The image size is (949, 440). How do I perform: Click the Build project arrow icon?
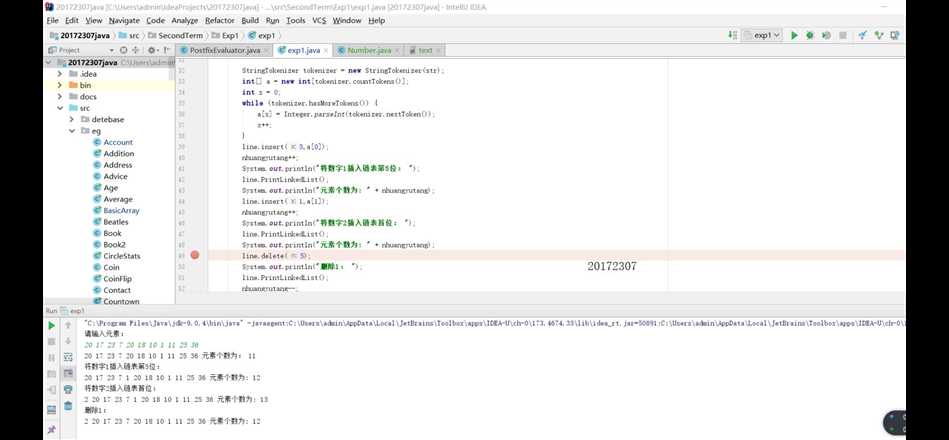click(x=732, y=36)
